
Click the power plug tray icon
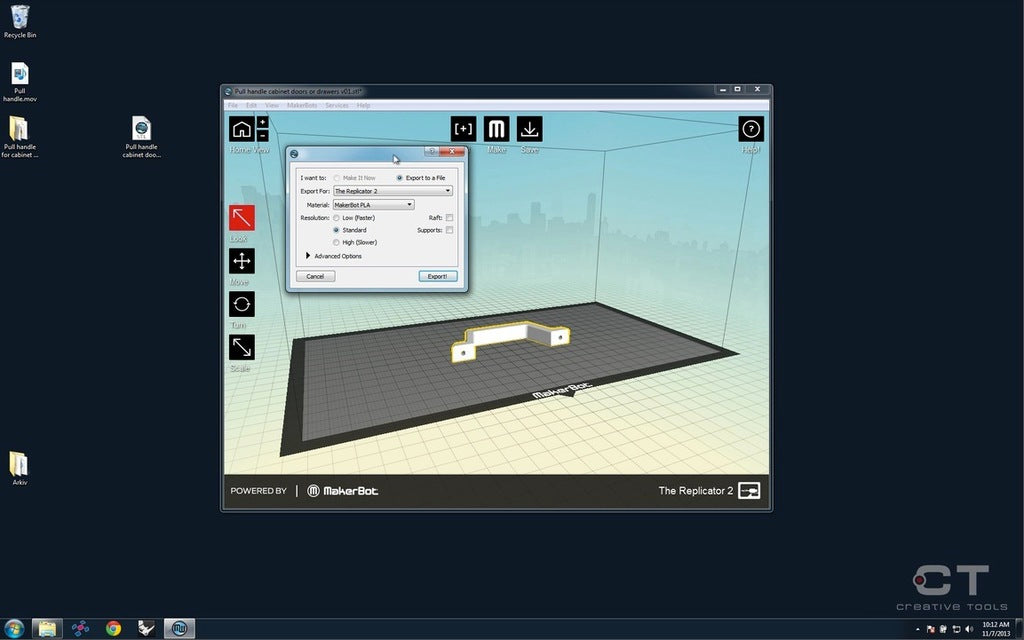click(943, 629)
